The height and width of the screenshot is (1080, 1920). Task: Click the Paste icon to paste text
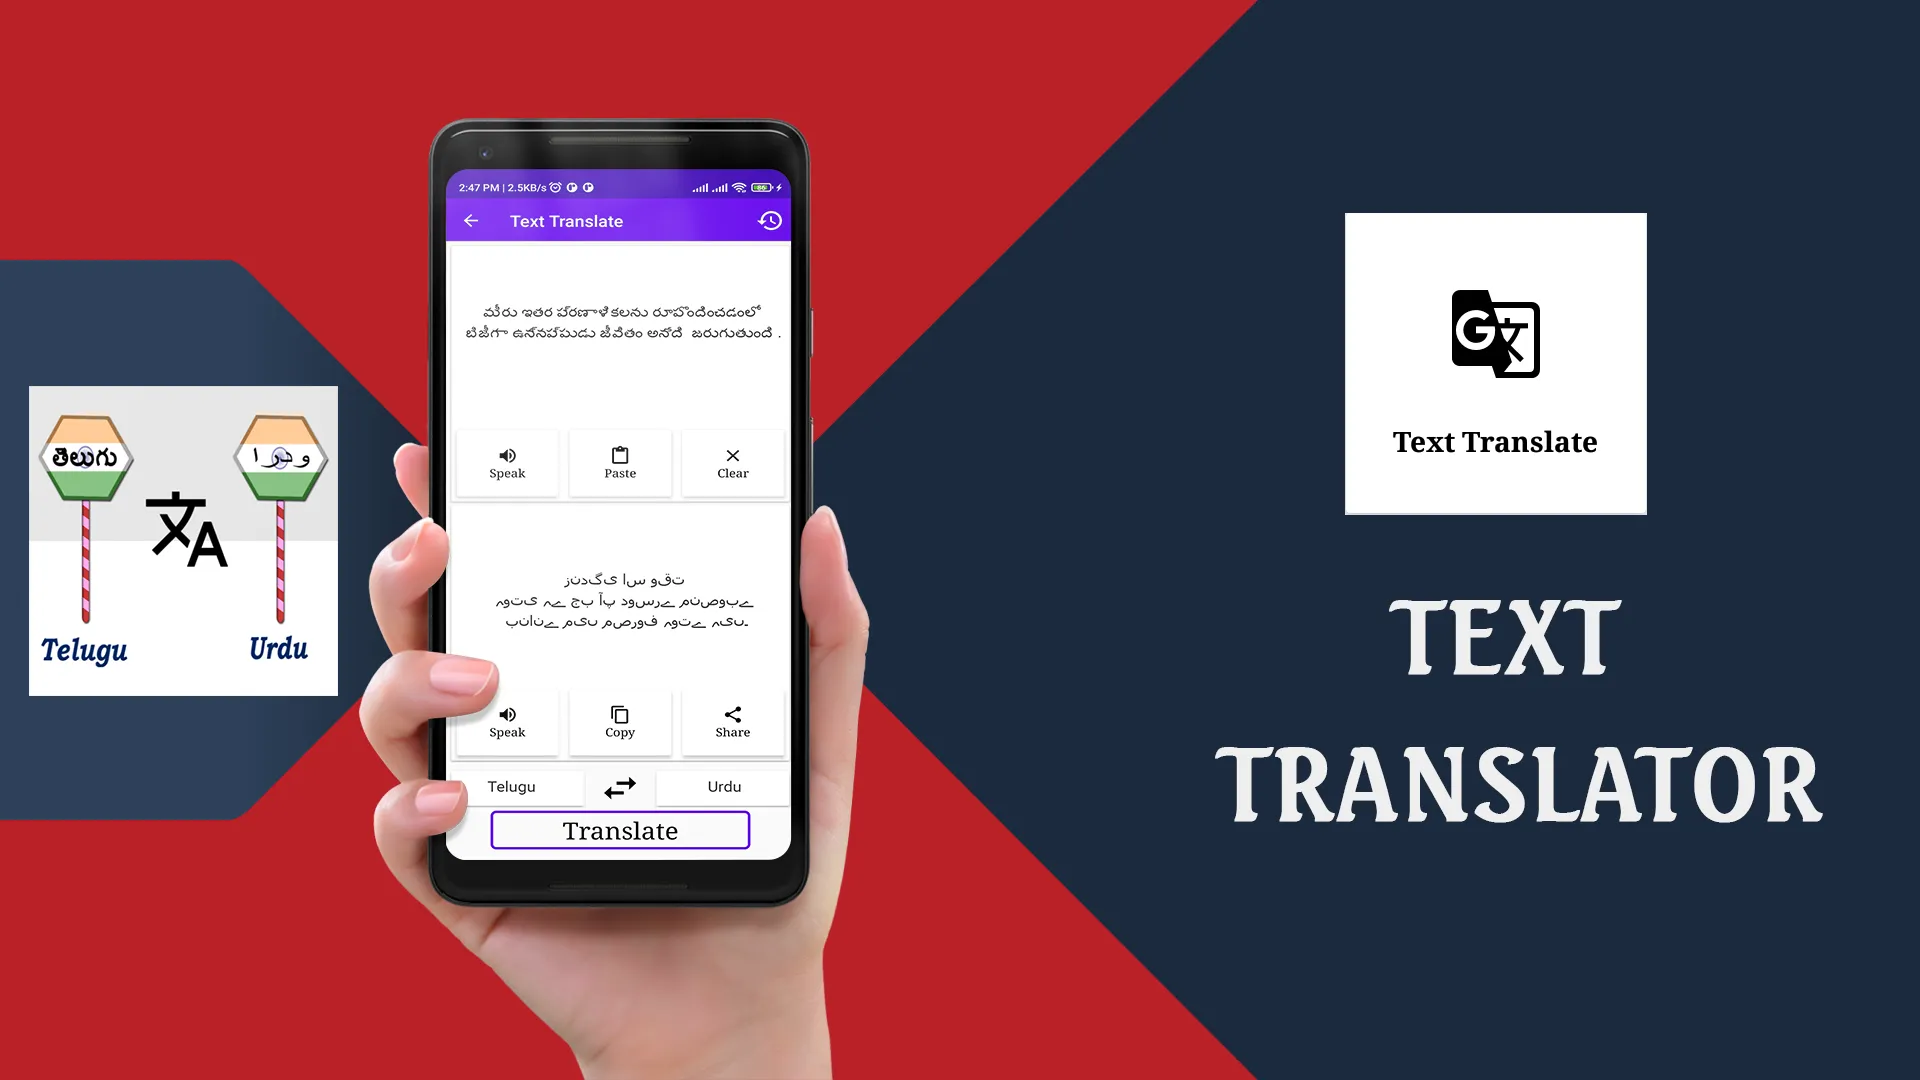(620, 460)
